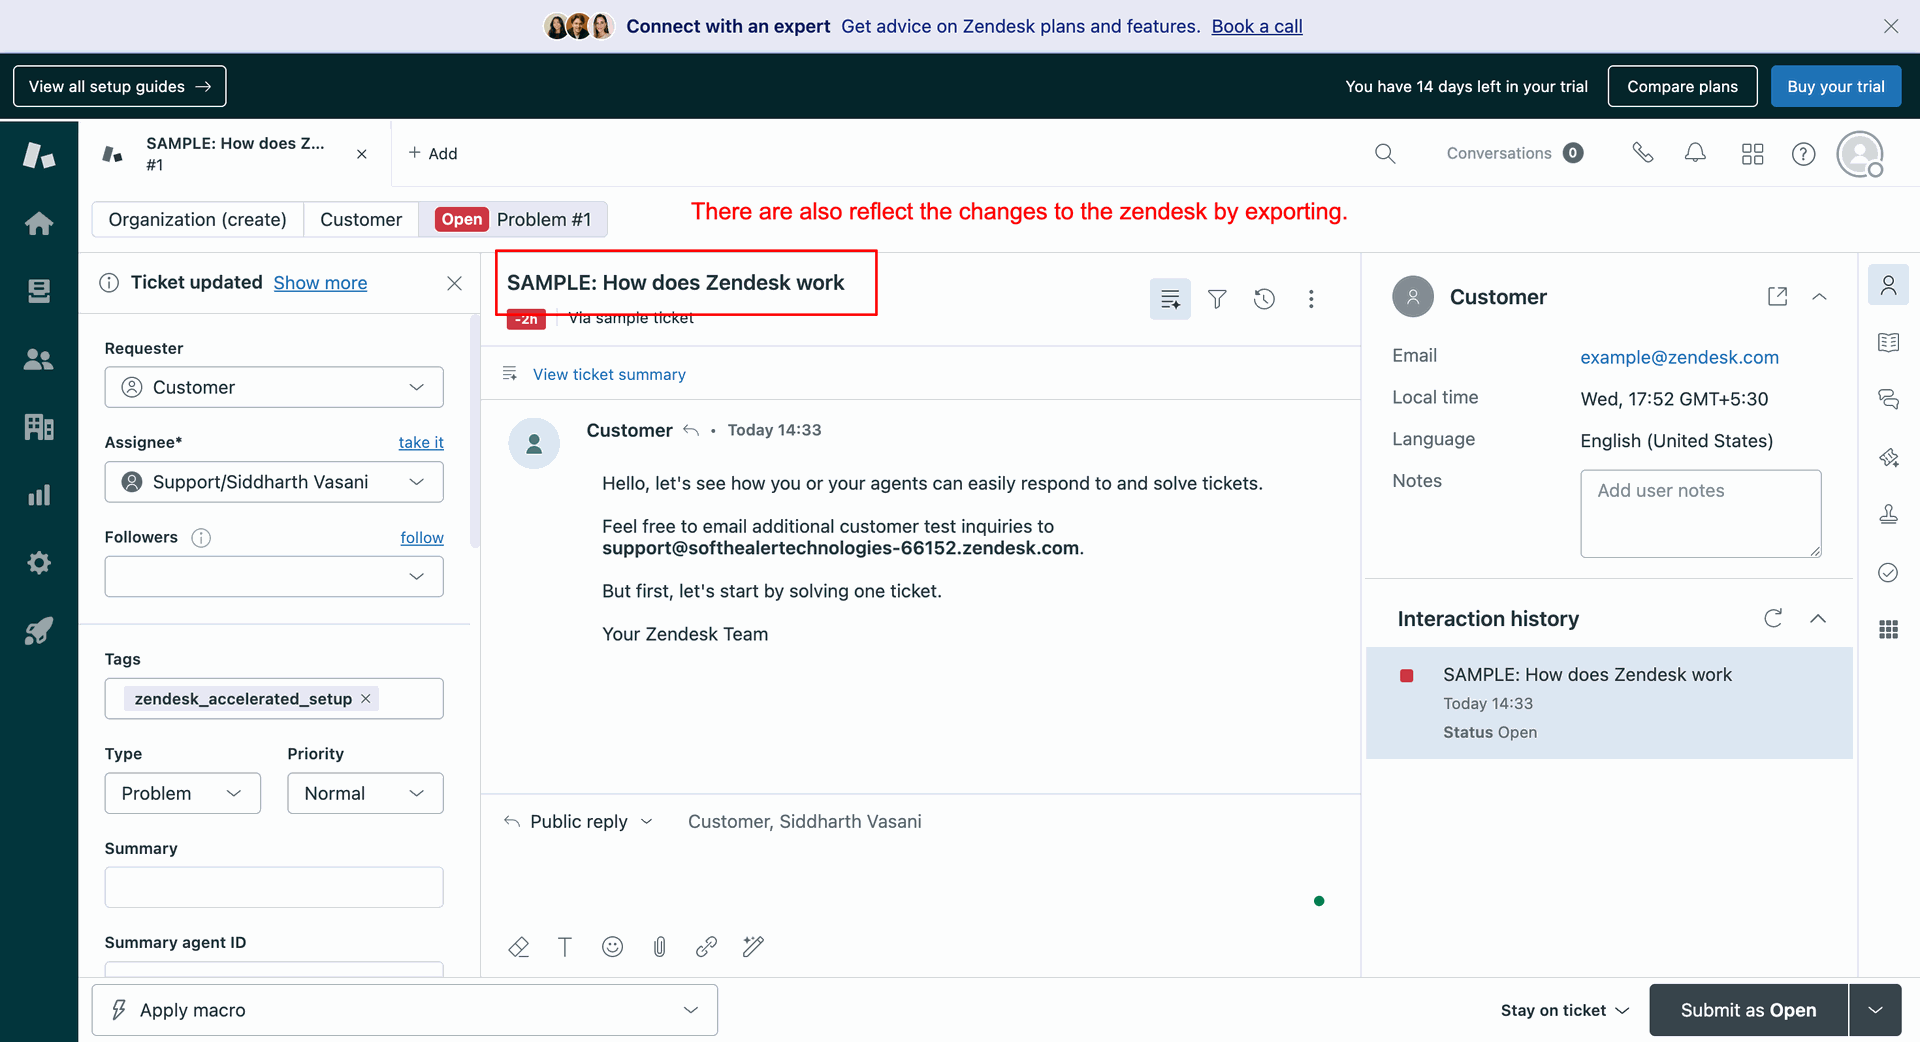Toggle text formatting T icon

[565, 946]
